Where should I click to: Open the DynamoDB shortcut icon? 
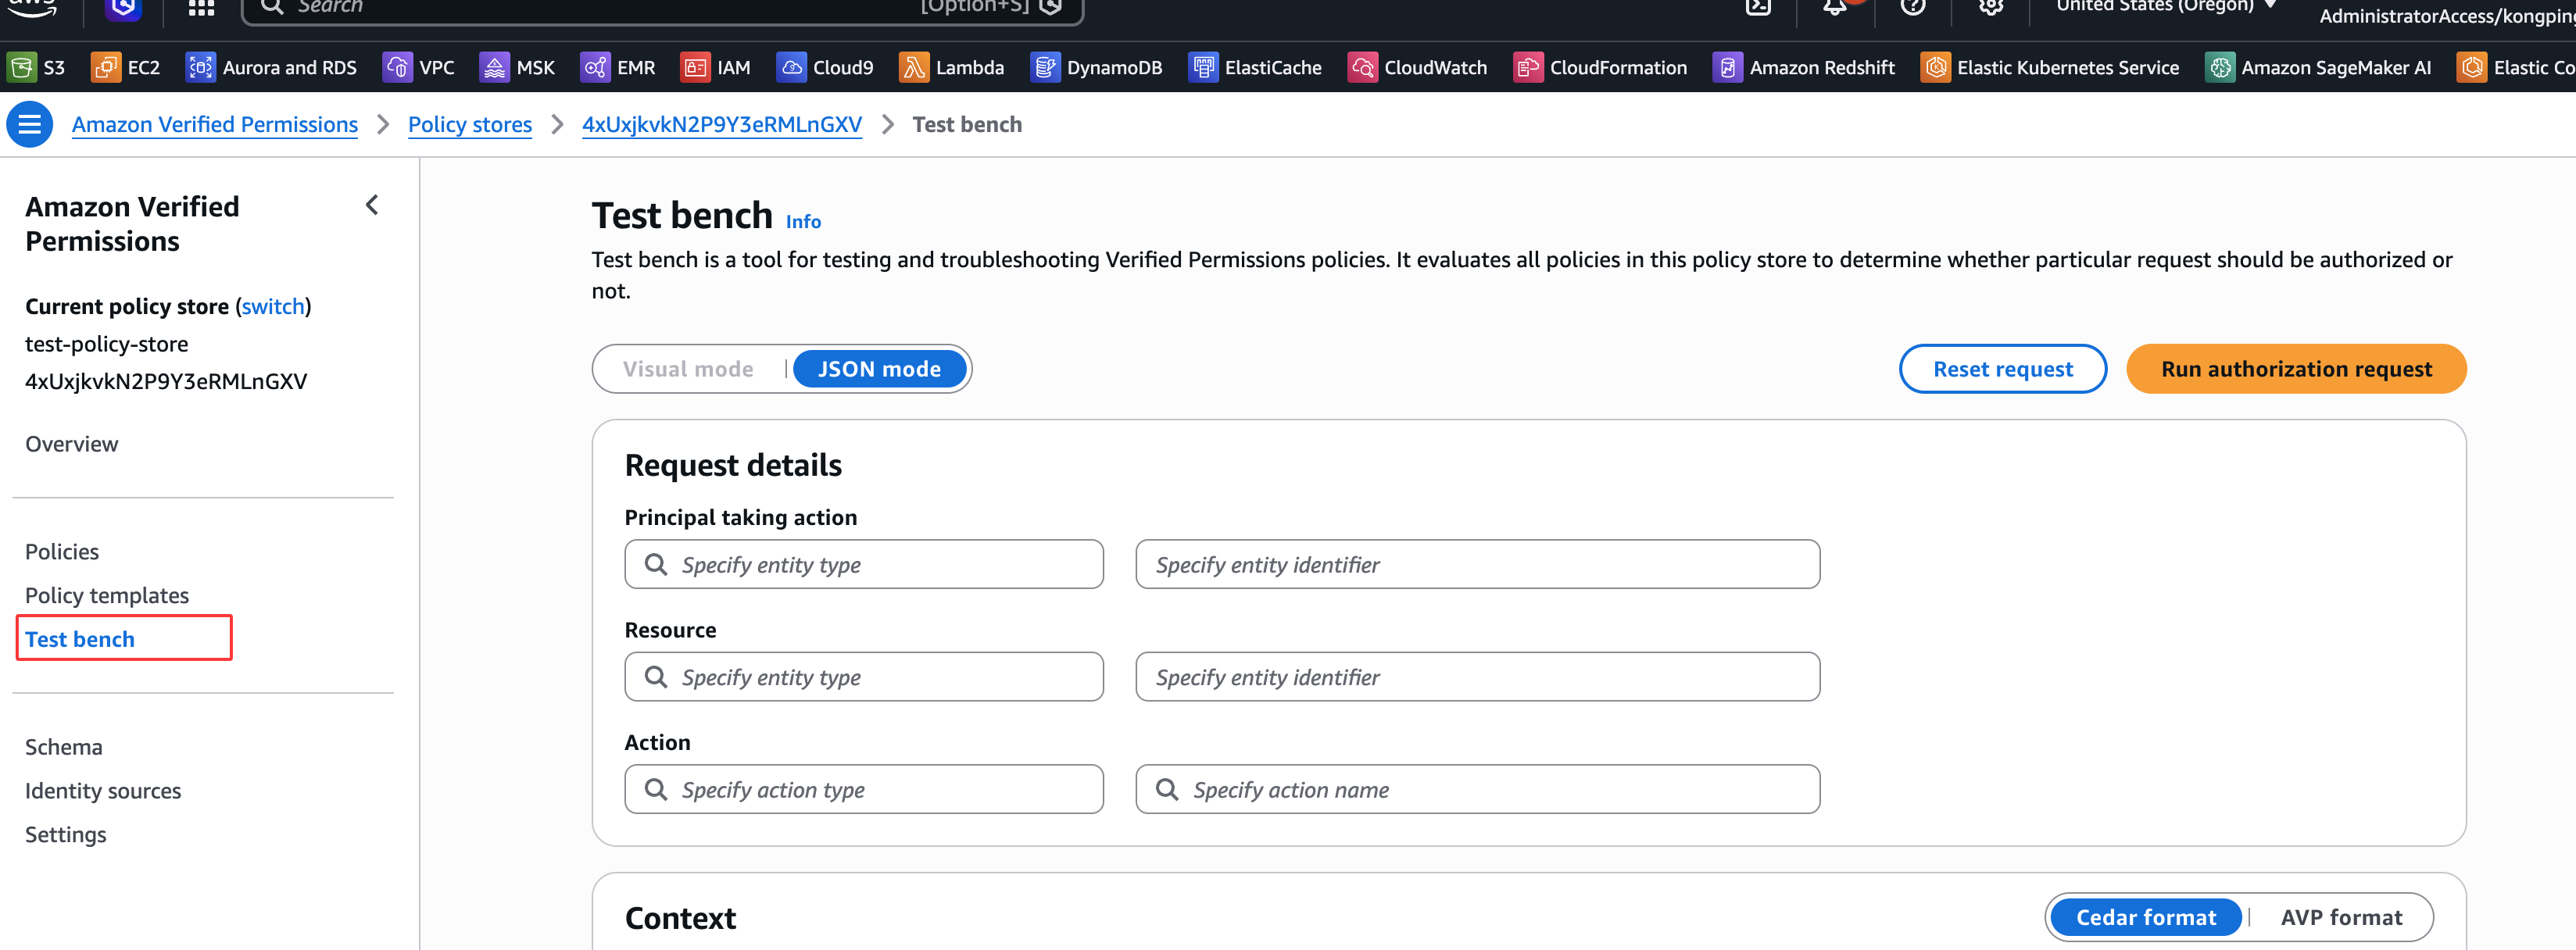1044,67
